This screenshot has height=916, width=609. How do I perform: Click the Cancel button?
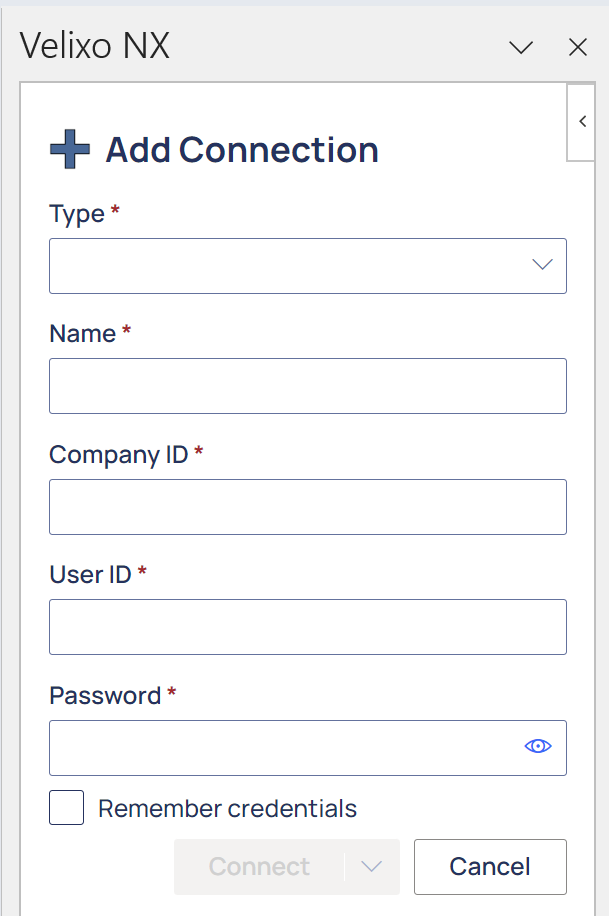click(x=490, y=866)
